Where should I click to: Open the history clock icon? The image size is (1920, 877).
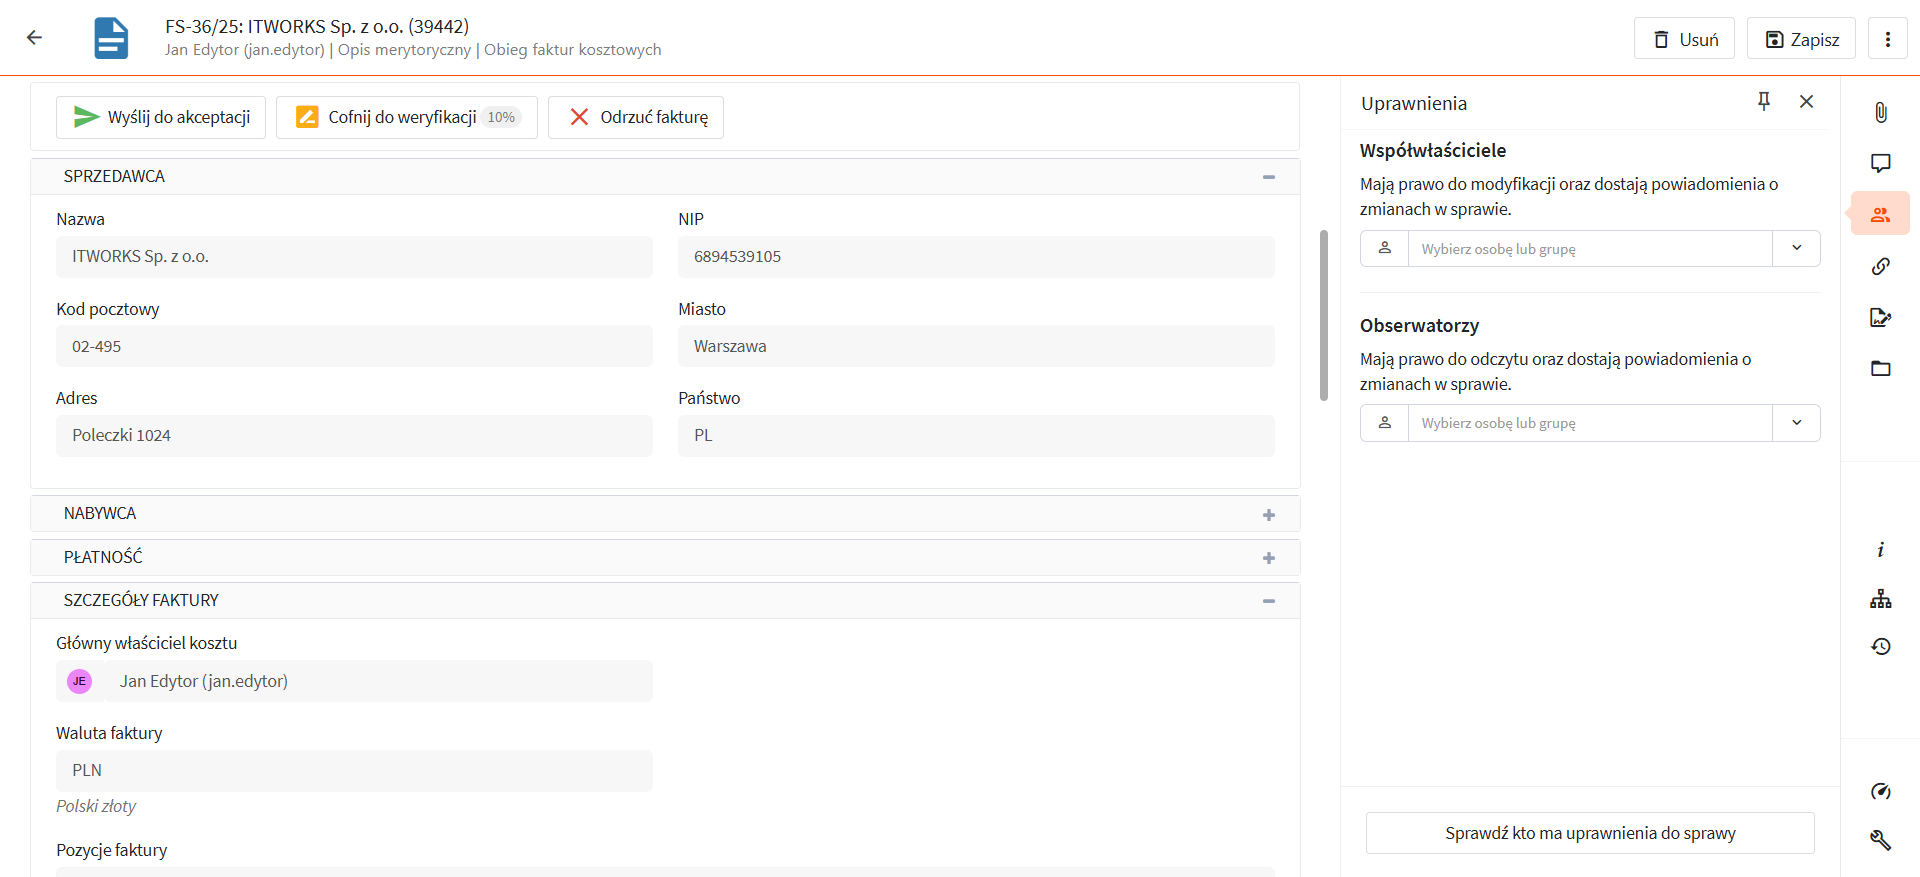coord(1880,646)
